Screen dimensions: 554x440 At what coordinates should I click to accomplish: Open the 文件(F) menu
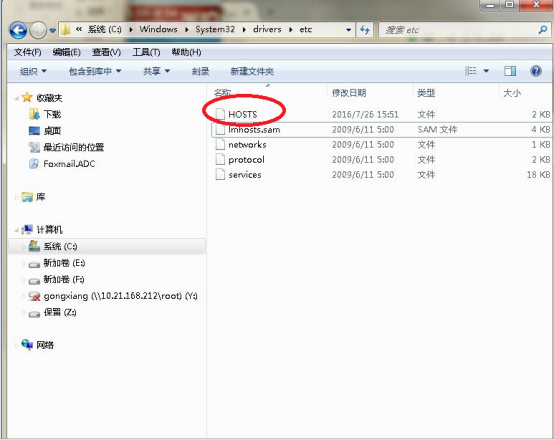28,52
